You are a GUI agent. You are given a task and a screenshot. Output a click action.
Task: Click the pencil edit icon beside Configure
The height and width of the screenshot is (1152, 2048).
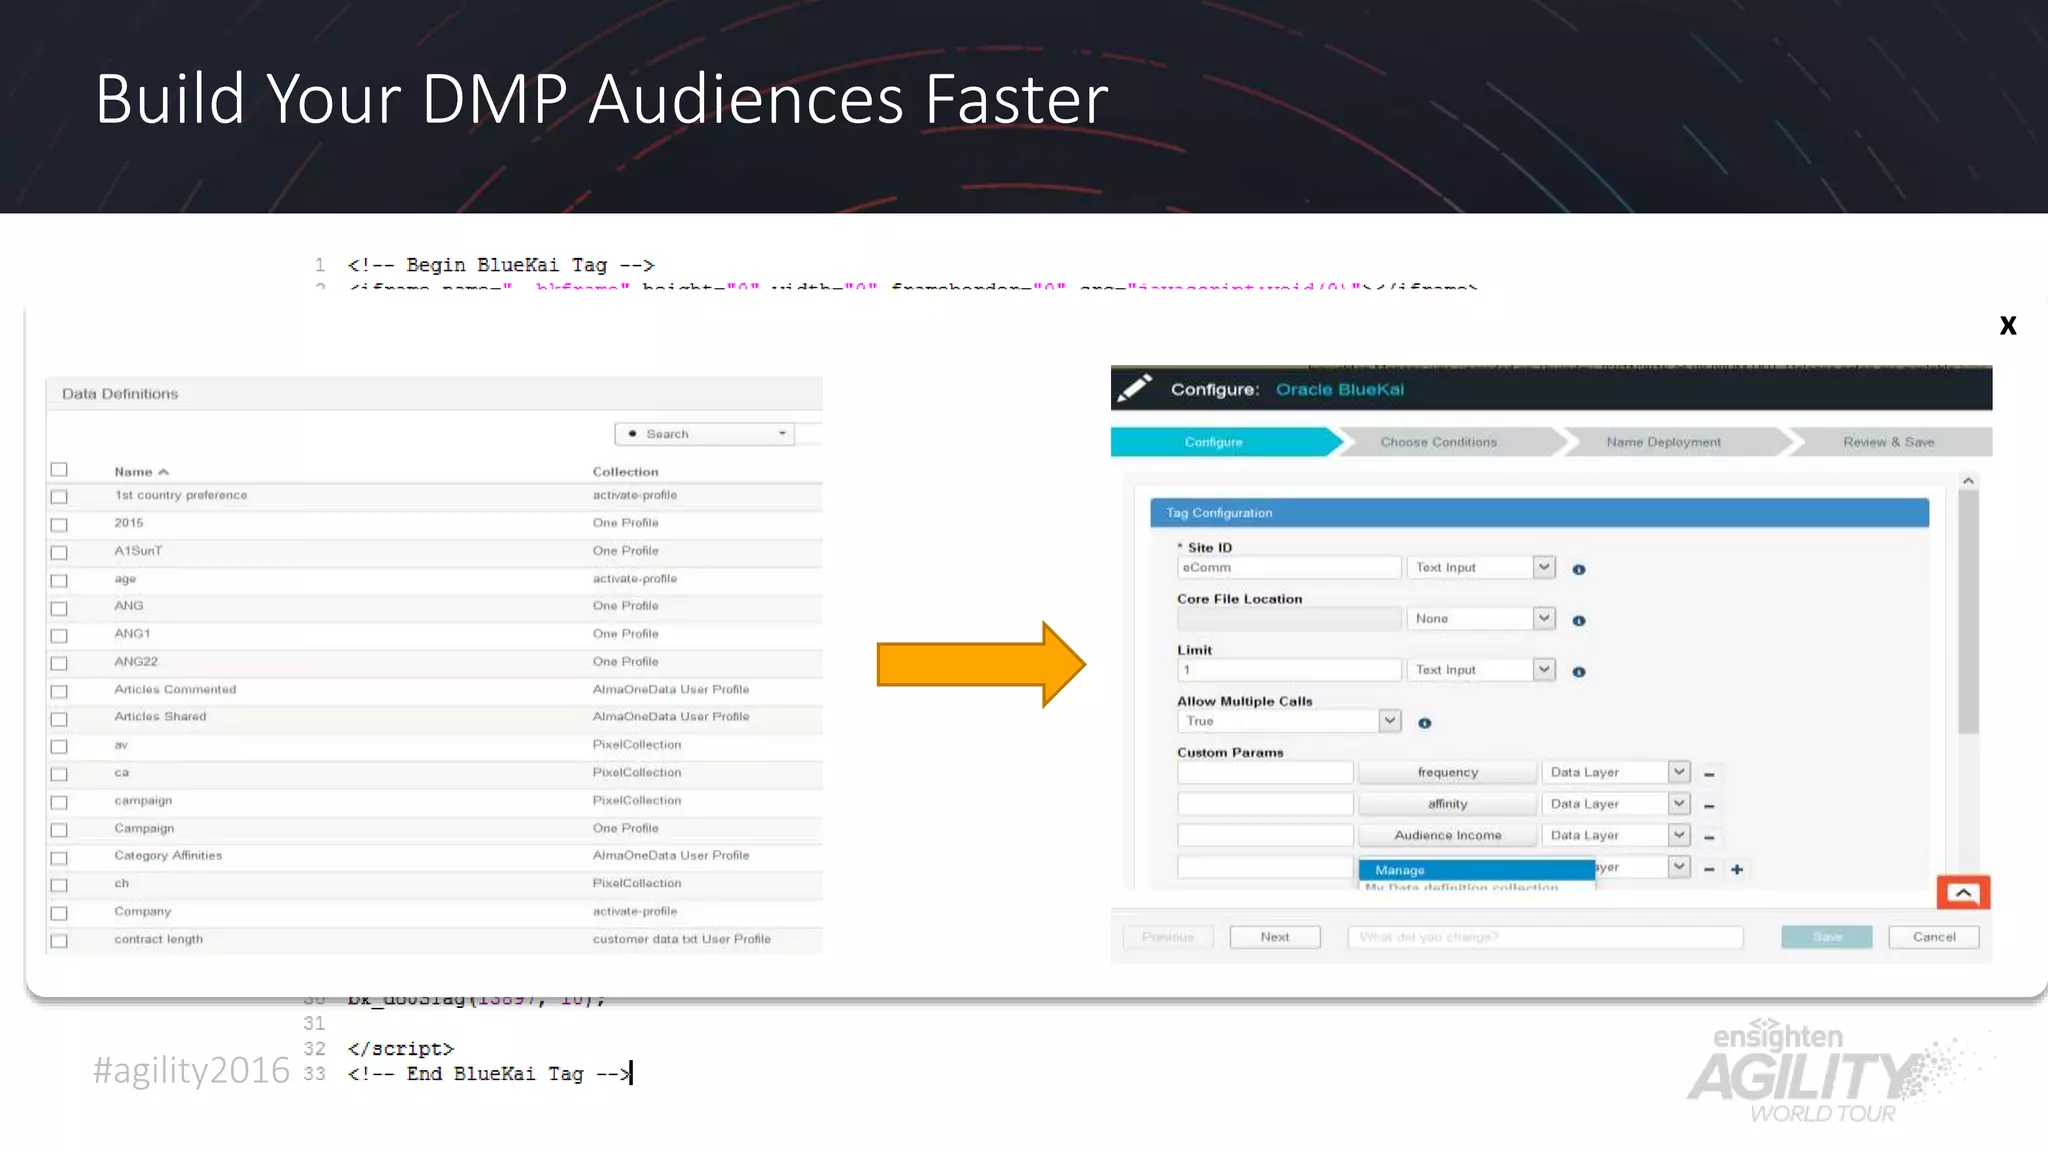click(1134, 388)
